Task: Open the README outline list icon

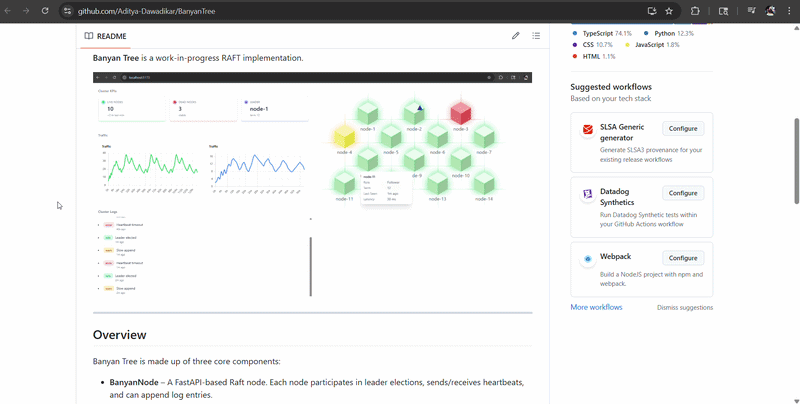Action: pyautogui.click(x=536, y=35)
